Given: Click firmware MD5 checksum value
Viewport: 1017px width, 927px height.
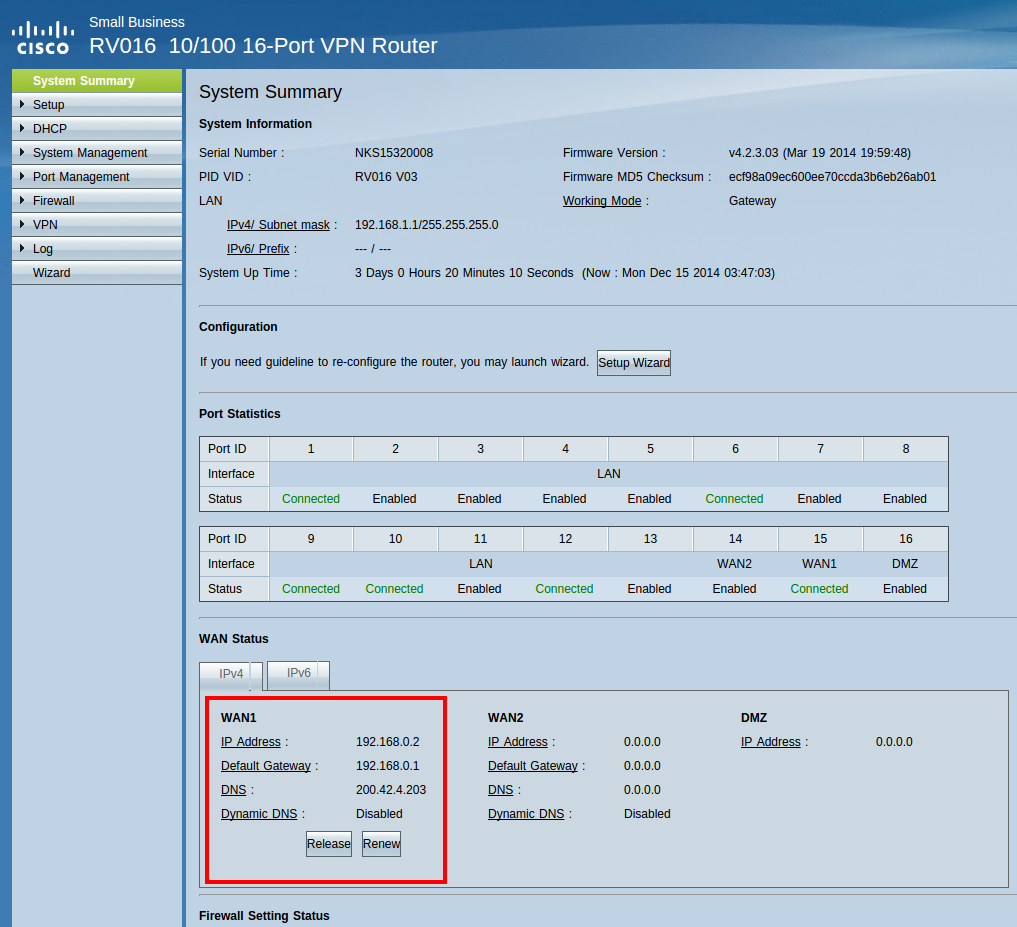Looking at the screenshot, I should [832, 176].
